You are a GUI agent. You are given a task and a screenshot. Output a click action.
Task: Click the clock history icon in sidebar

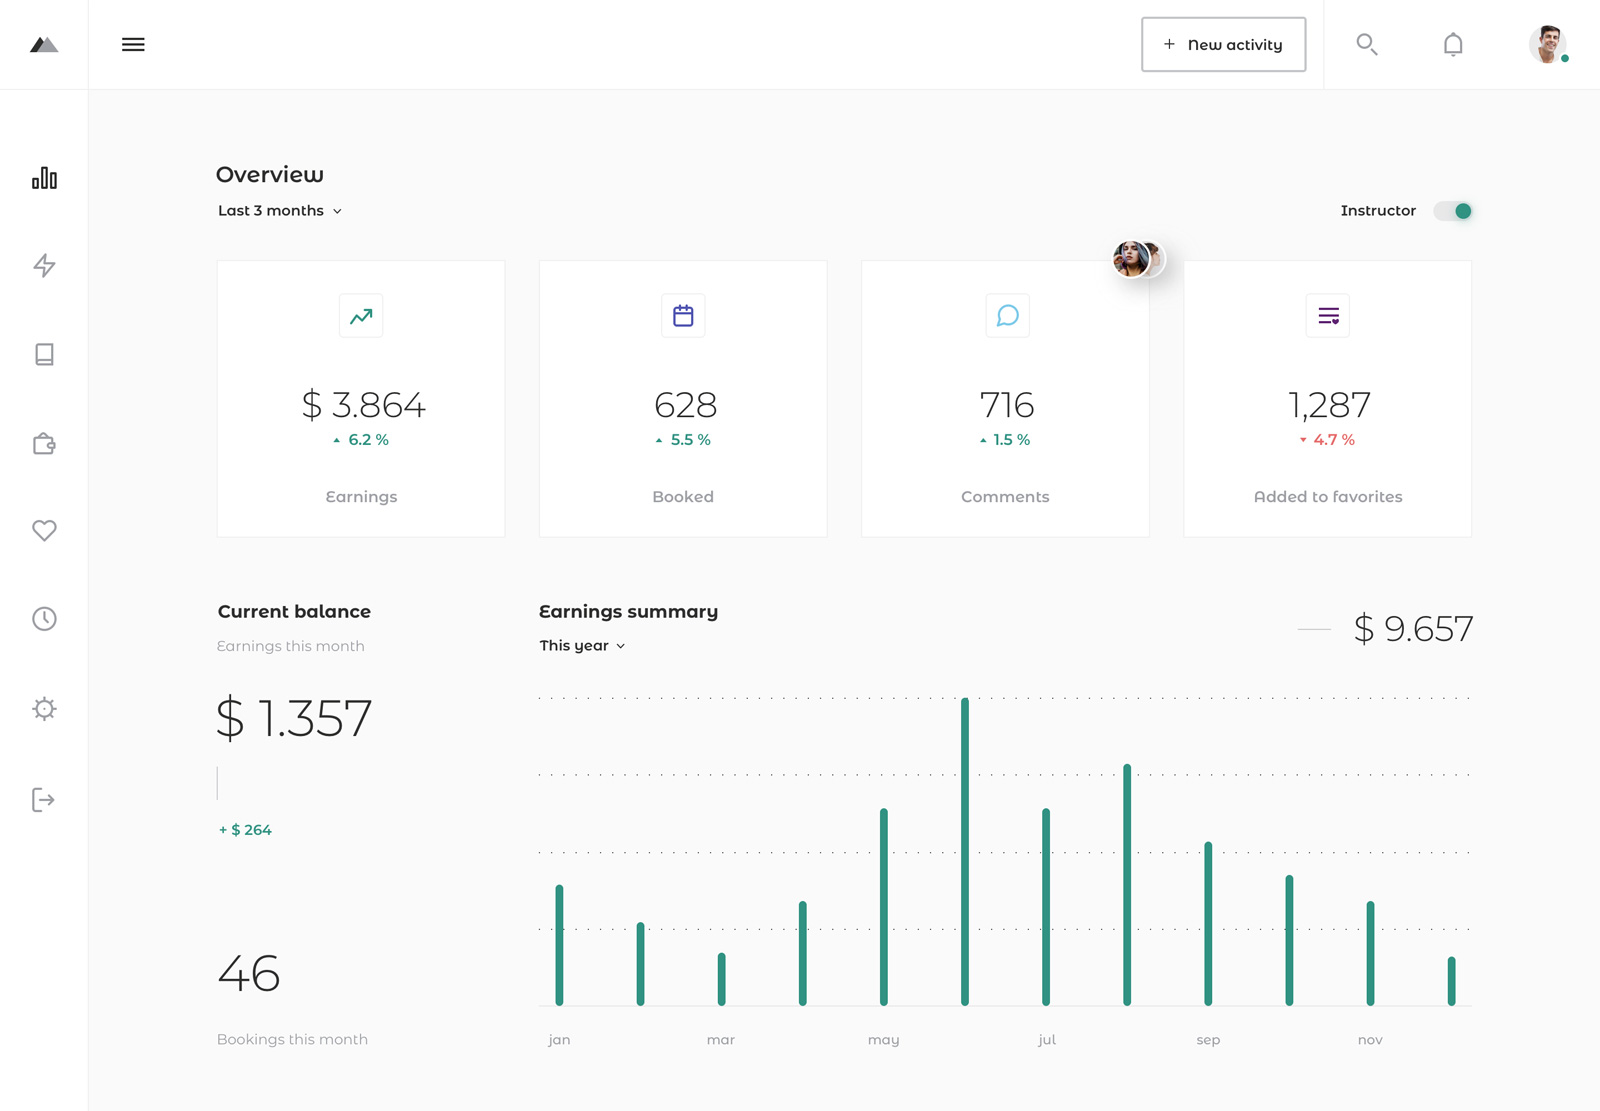(44, 620)
